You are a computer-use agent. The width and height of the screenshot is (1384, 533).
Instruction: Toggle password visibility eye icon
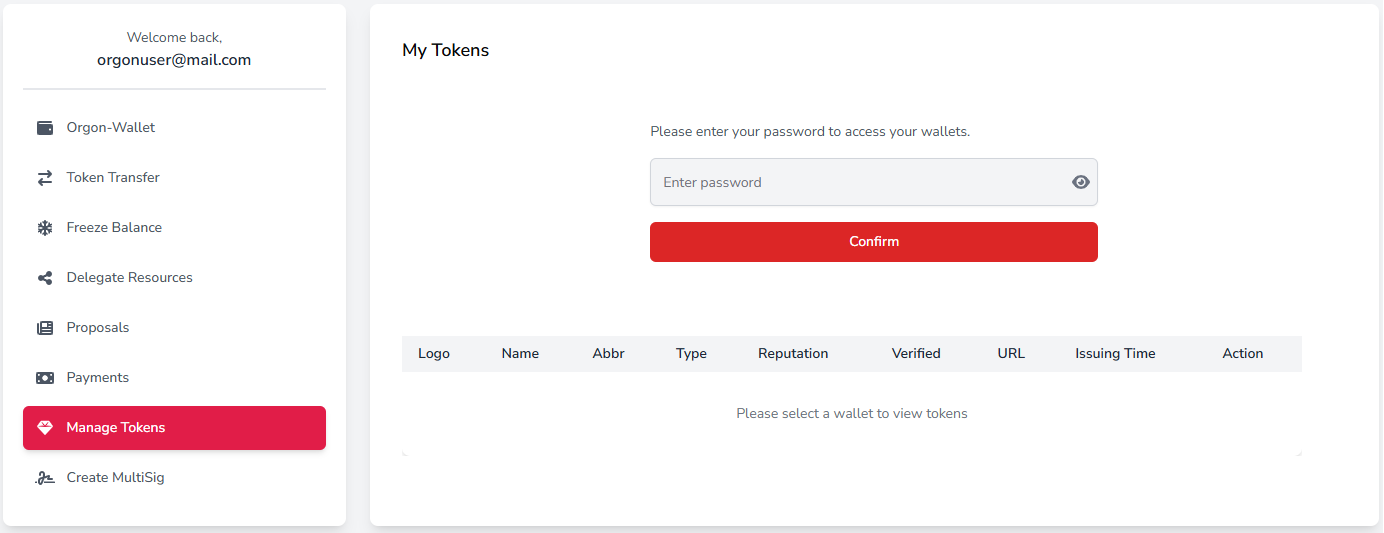click(x=1080, y=182)
